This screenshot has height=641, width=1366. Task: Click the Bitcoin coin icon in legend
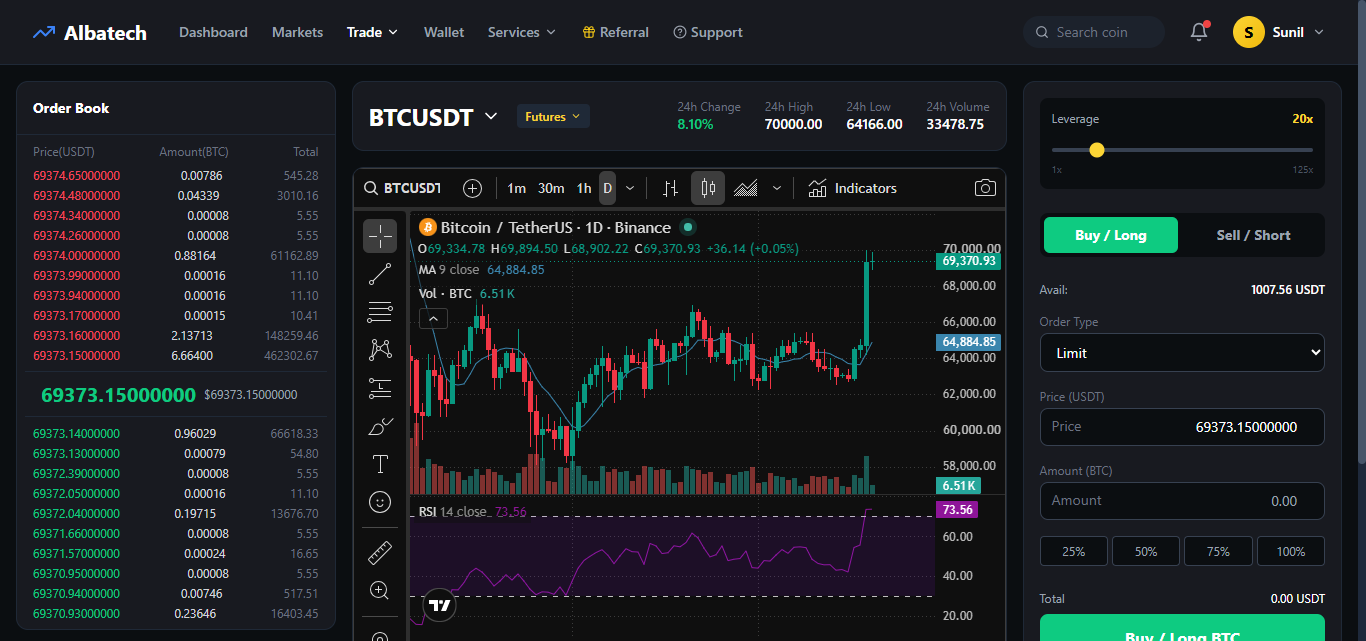pyautogui.click(x=428, y=228)
